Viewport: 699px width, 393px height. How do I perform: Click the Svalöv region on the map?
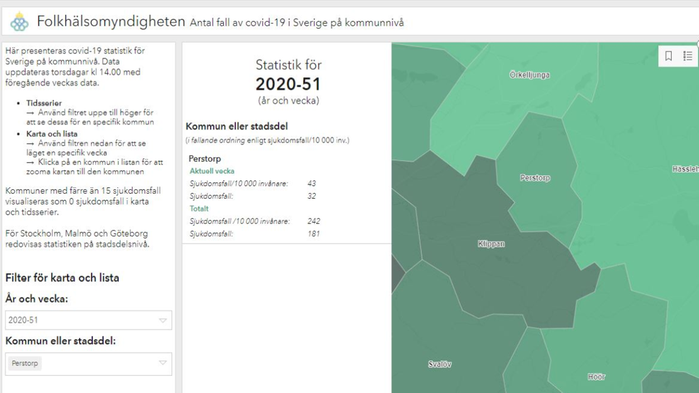(x=440, y=364)
